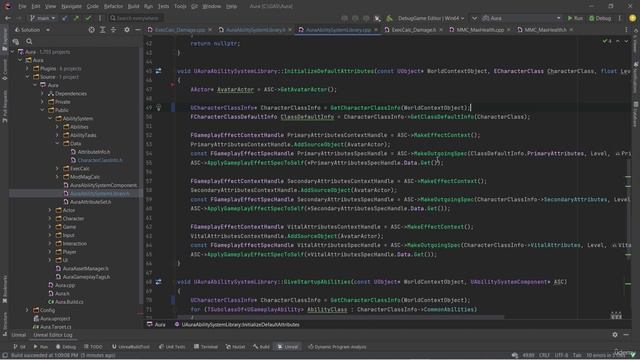
Task: Expand the ModMagCalc folder
Action: 58,177
